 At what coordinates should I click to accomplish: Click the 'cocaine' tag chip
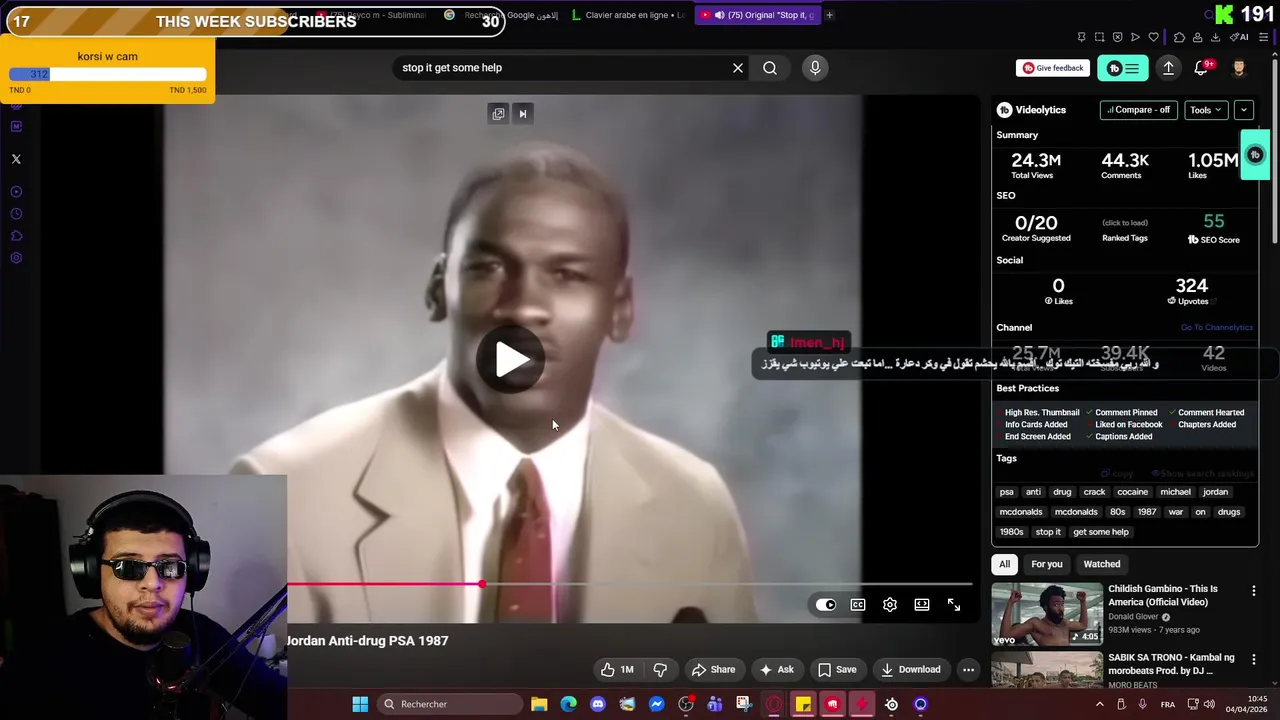click(1132, 492)
